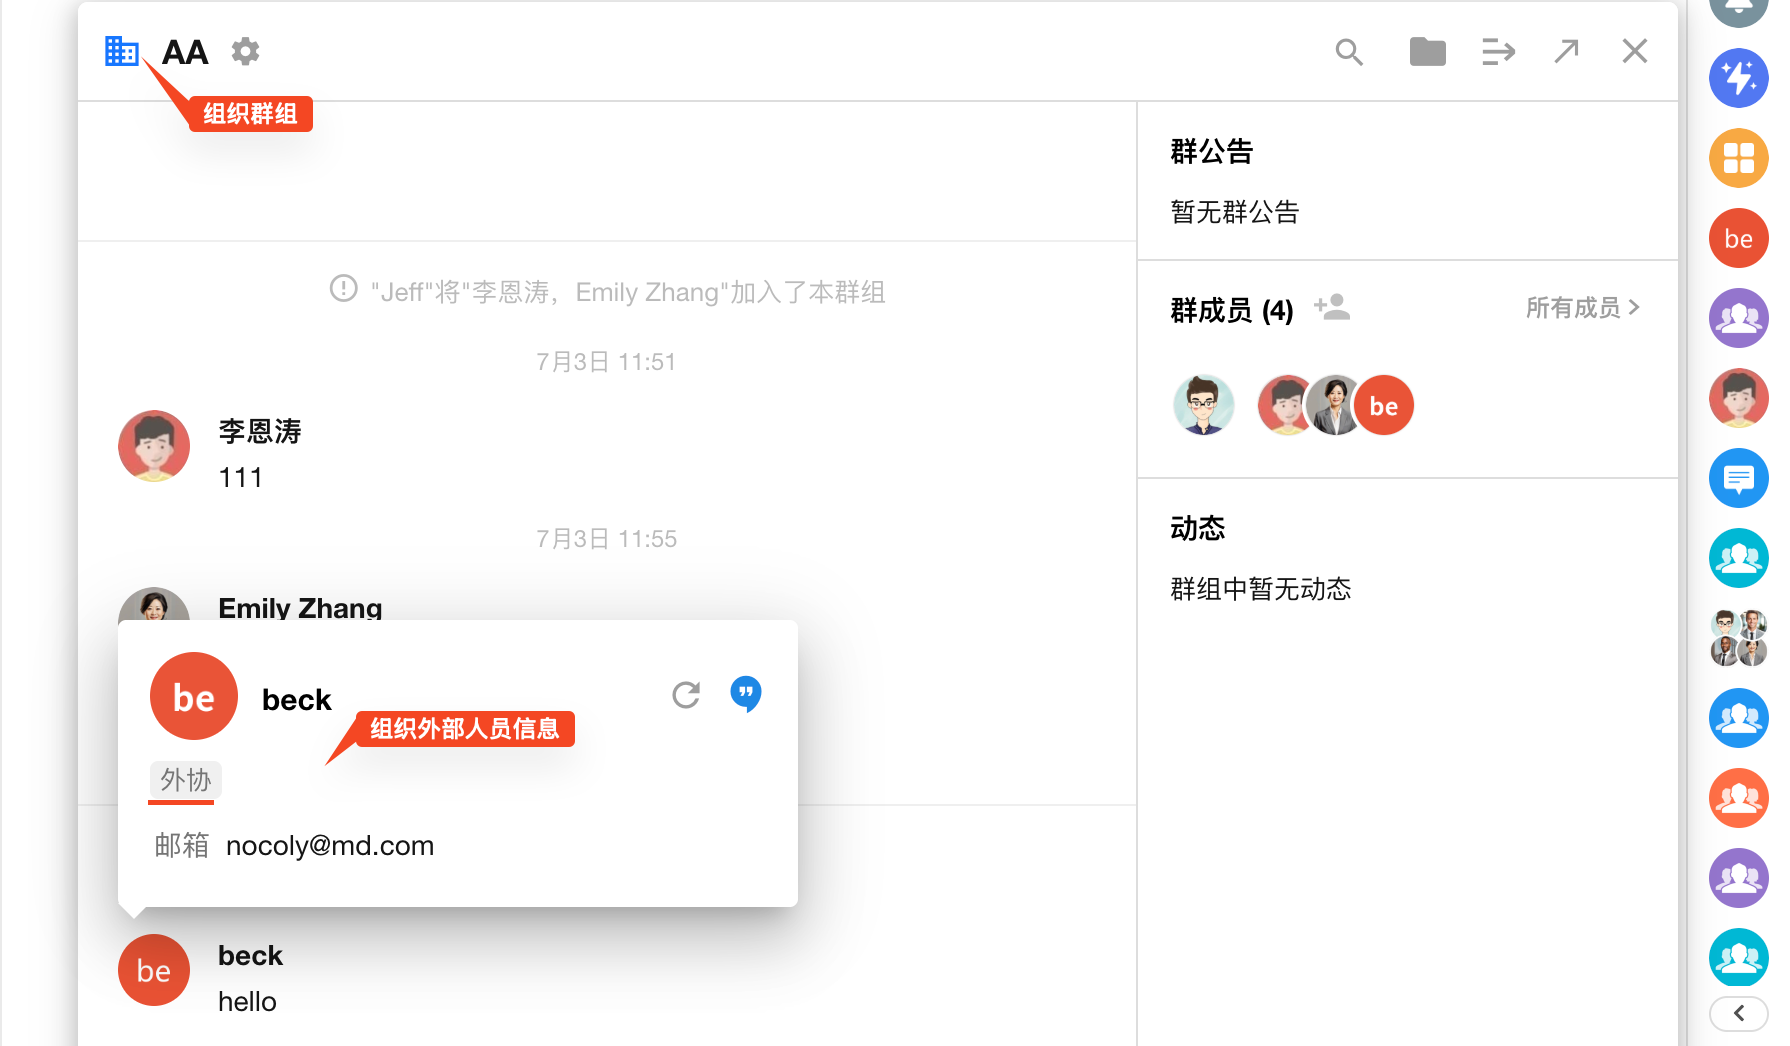Select the four-person photo group chat

pos(1738,638)
